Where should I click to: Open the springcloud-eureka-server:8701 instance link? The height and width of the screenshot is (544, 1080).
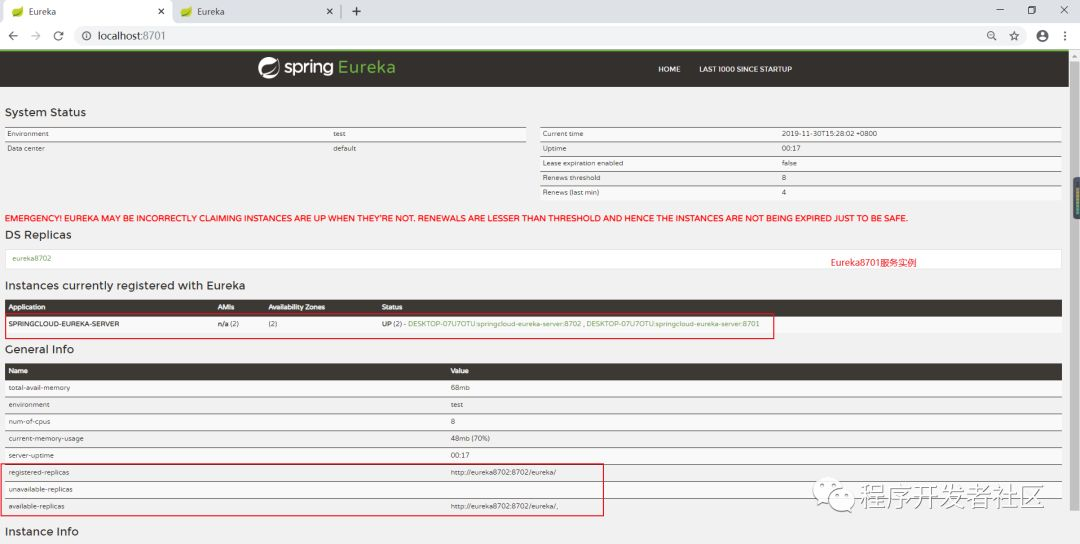673,324
